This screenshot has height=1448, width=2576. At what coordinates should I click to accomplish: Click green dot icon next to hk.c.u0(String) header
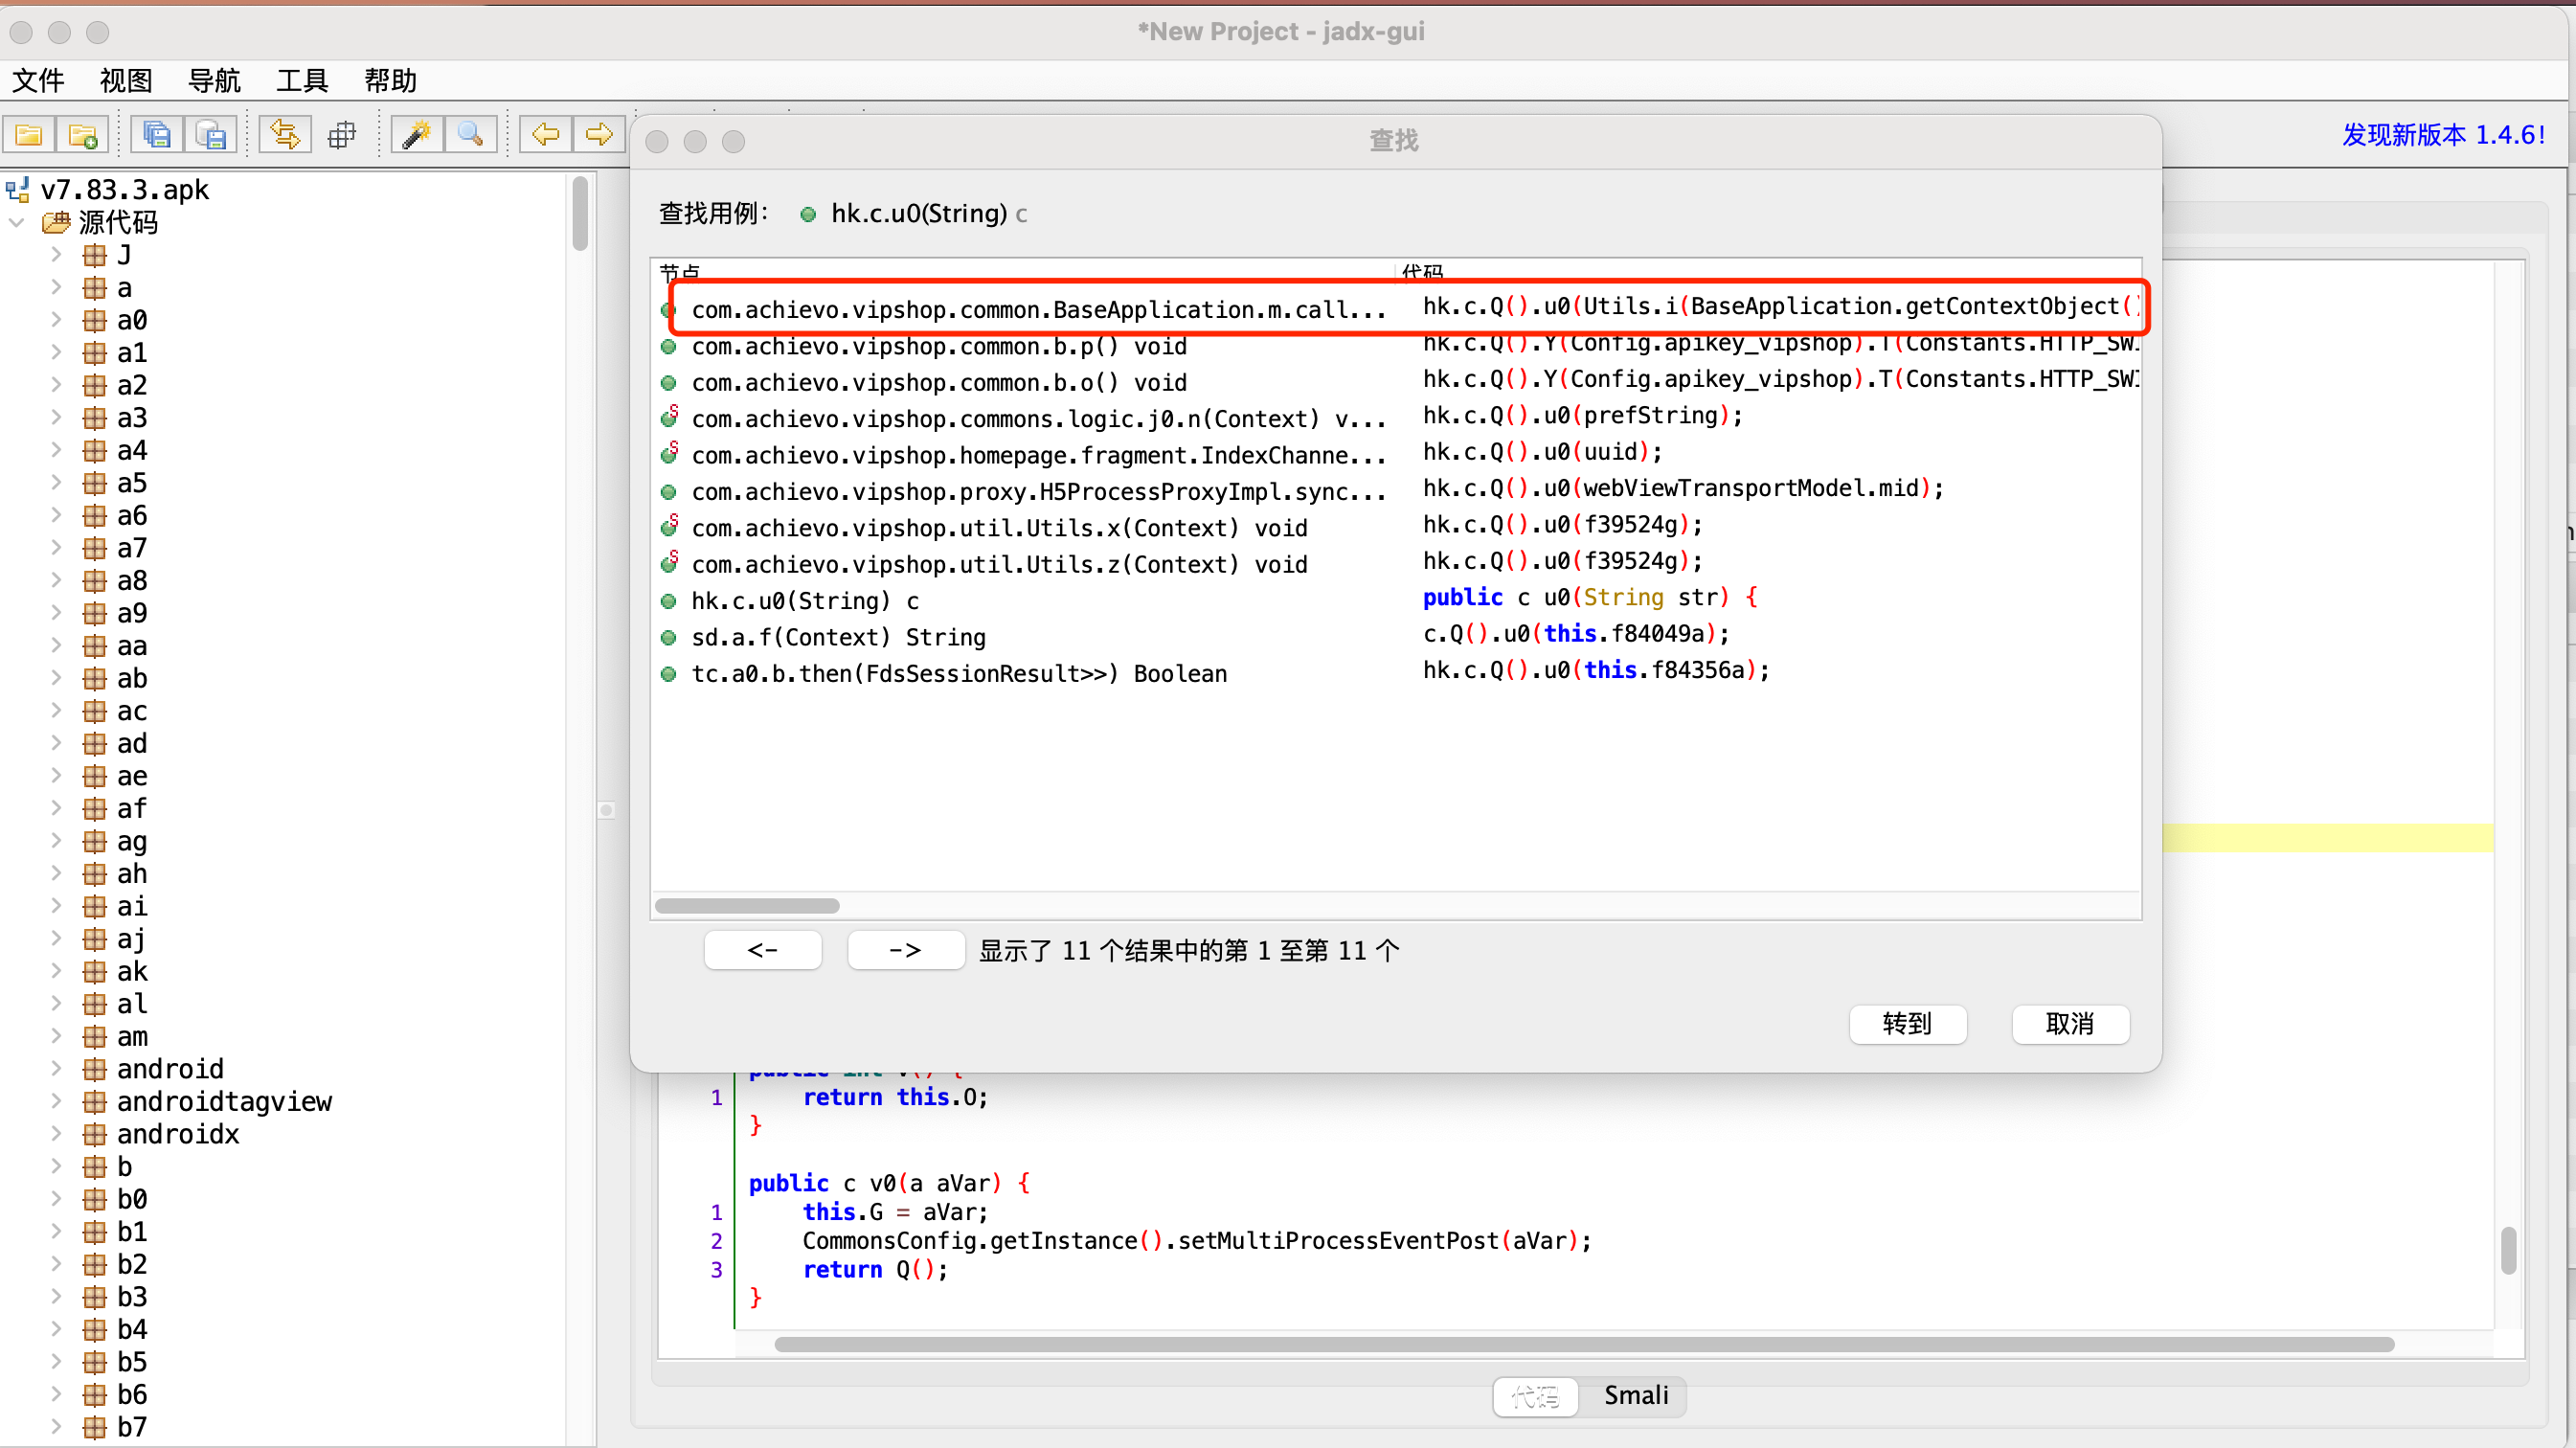coord(808,214)
